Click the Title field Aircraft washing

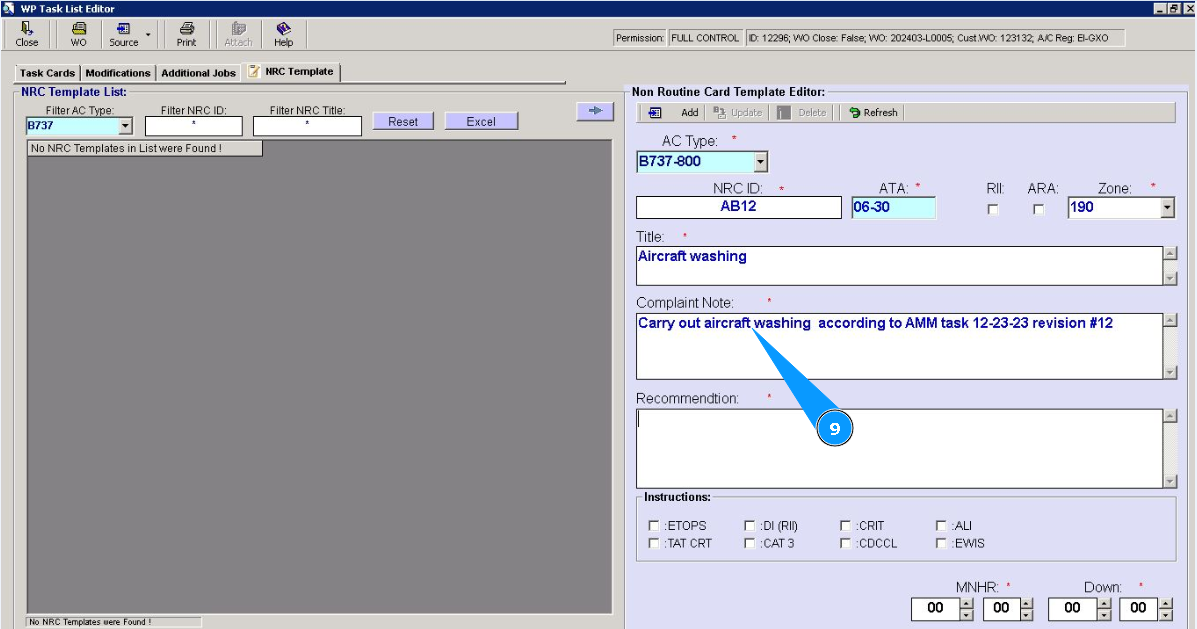tap(899, 266)
